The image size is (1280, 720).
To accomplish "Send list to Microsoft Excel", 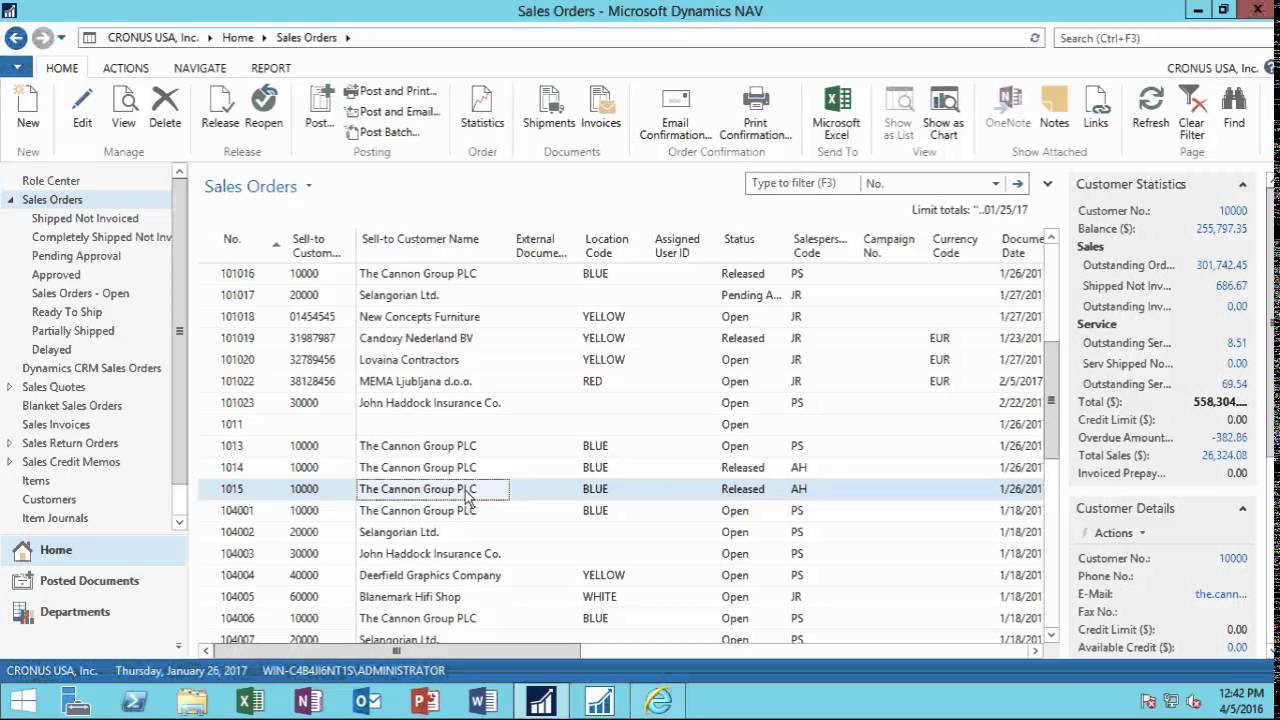I will (x=837, y=114).
